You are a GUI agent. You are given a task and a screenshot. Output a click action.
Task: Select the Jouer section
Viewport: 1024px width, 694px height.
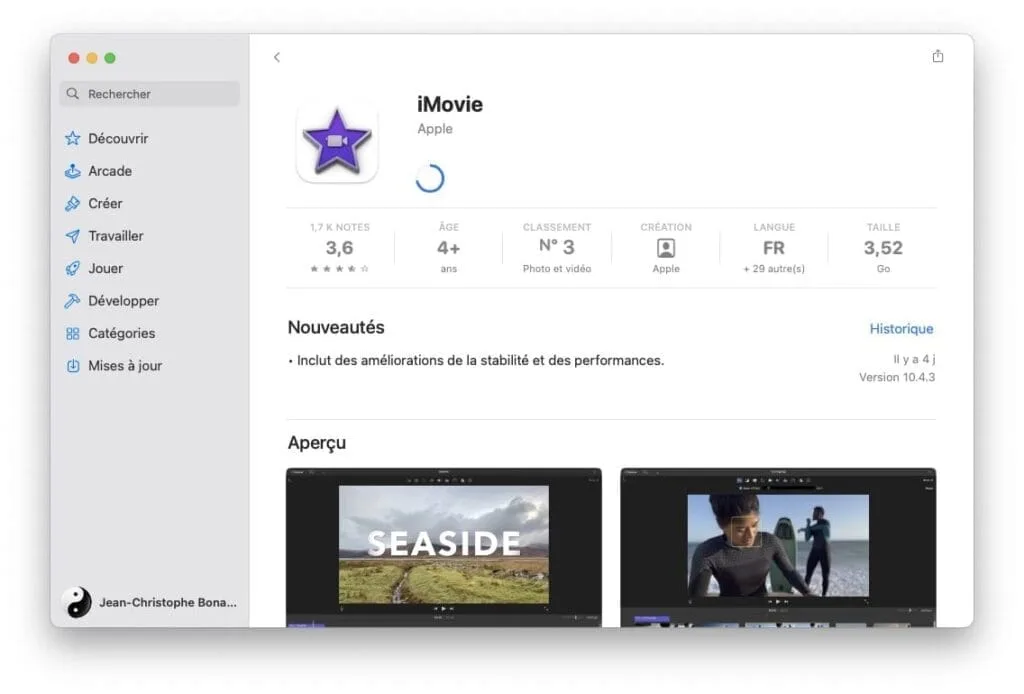coord(105,268)
